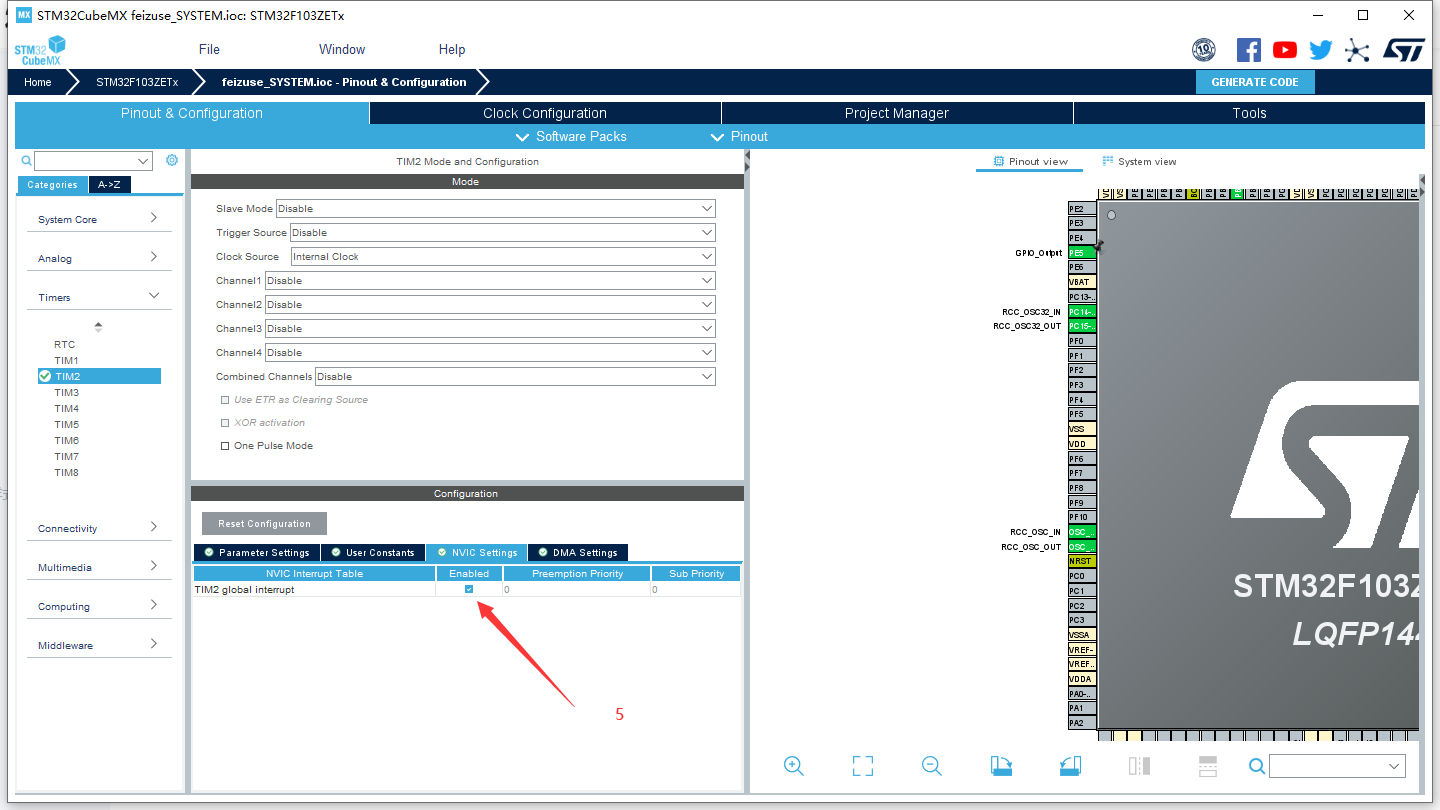This screenshot has height=810, width=1440.
Task: Rotate the chip clockwise
Action: (1001, 766)
